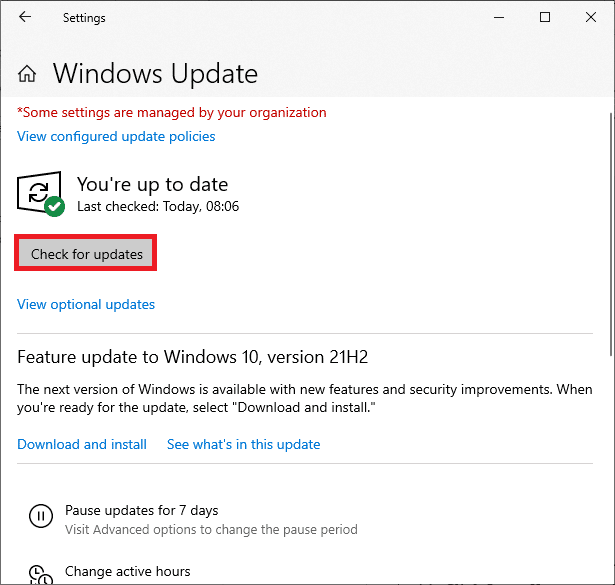Click Check for updates button
Screen dimensions: 615x585
[x=86, y=253]
